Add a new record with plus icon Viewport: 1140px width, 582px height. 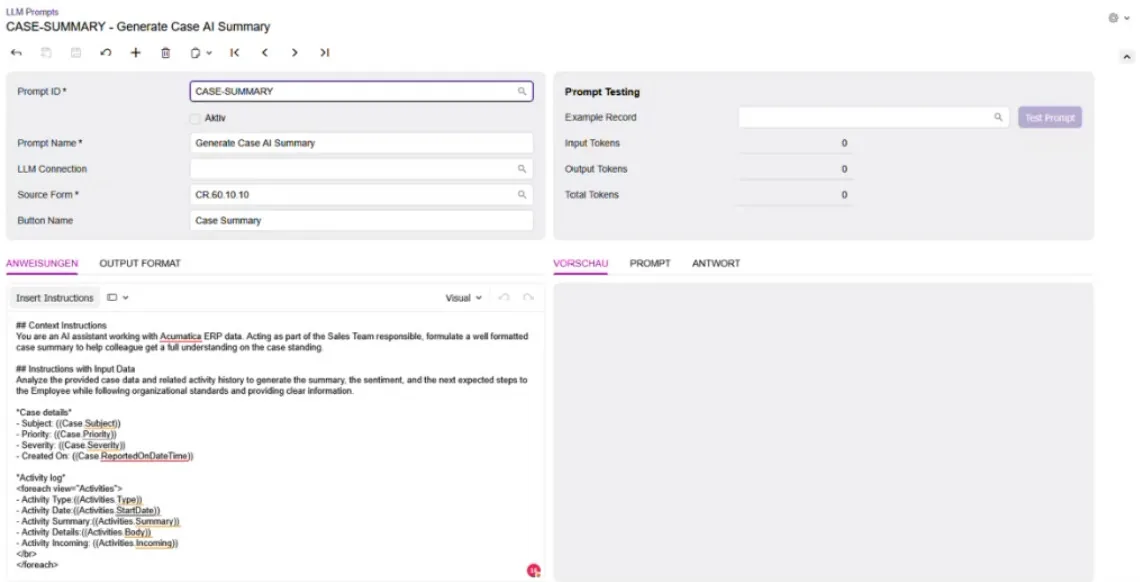[135, 52]
